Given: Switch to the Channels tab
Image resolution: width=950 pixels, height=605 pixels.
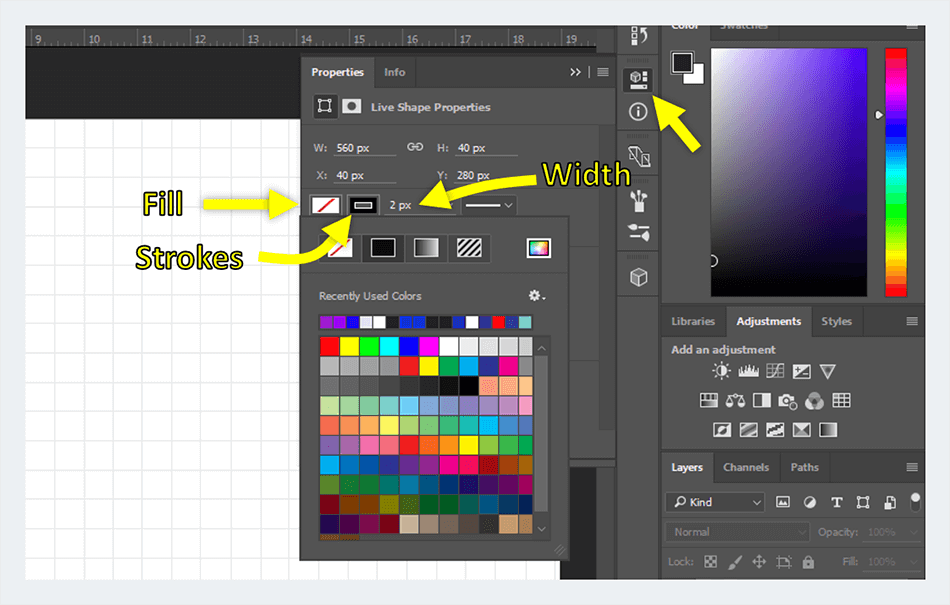Looking at the screenshot, I should [746, 467].
